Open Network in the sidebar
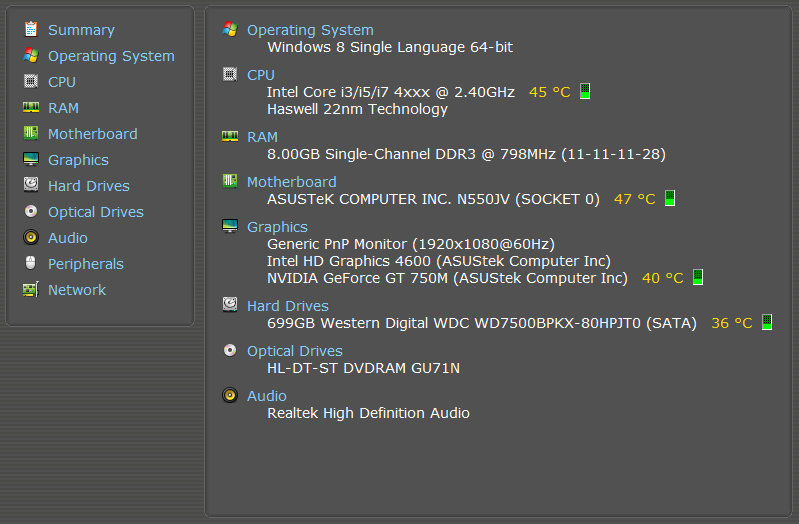The image size is (799, 524). (x=77, y=290)
